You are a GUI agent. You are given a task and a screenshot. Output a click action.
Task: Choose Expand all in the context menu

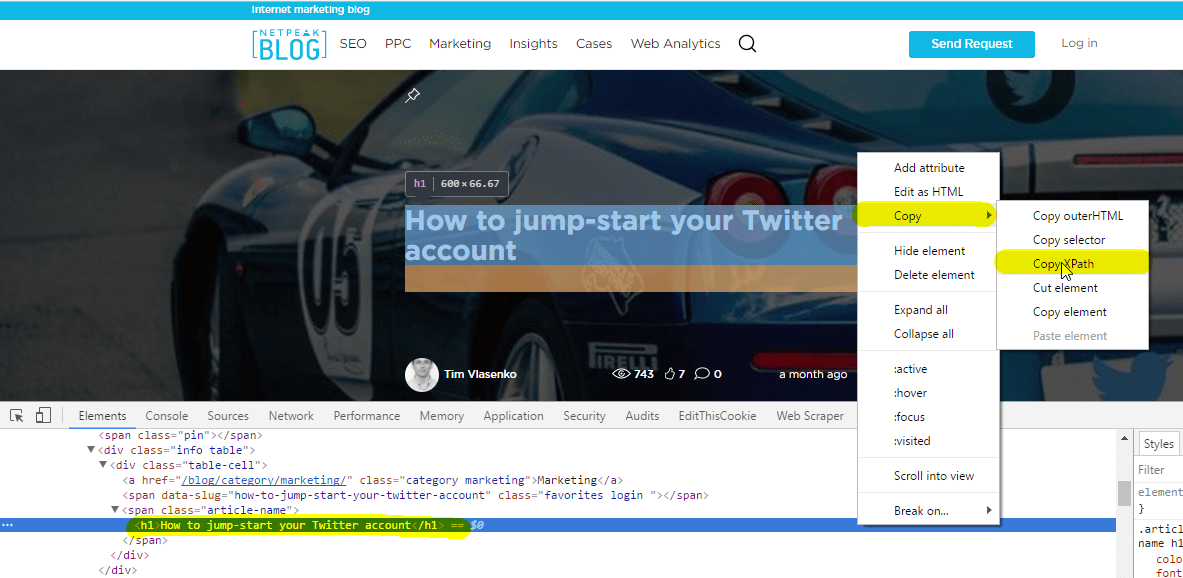pyautogui.click(x=929, y=310)
